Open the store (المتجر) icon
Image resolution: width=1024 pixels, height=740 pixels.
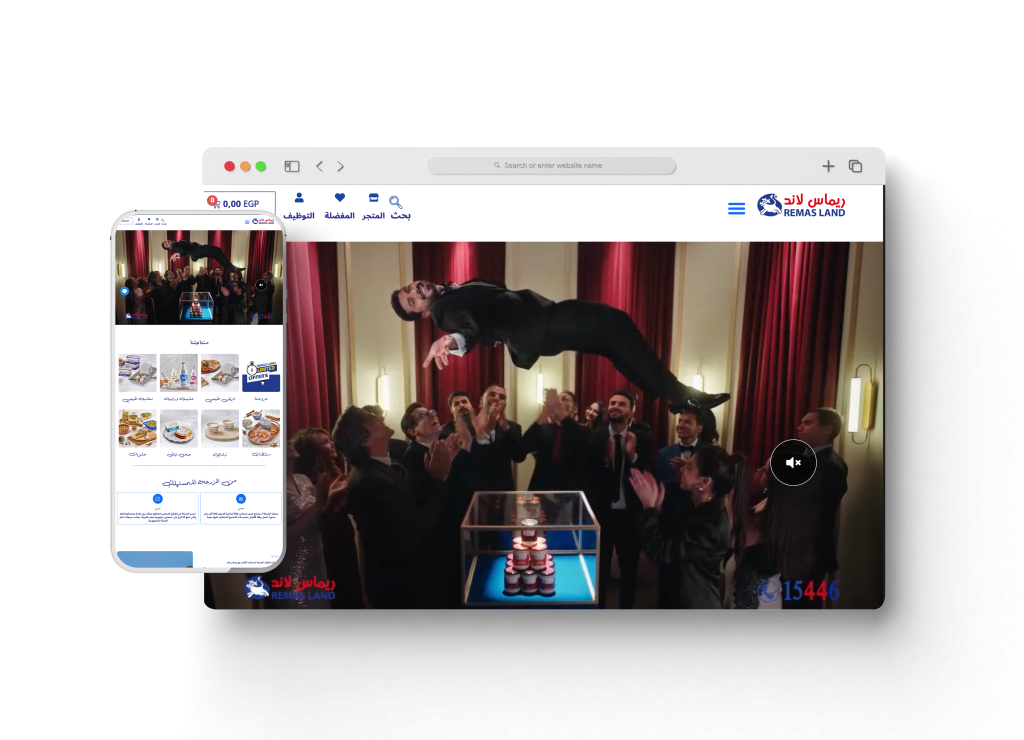pos(374,199)
